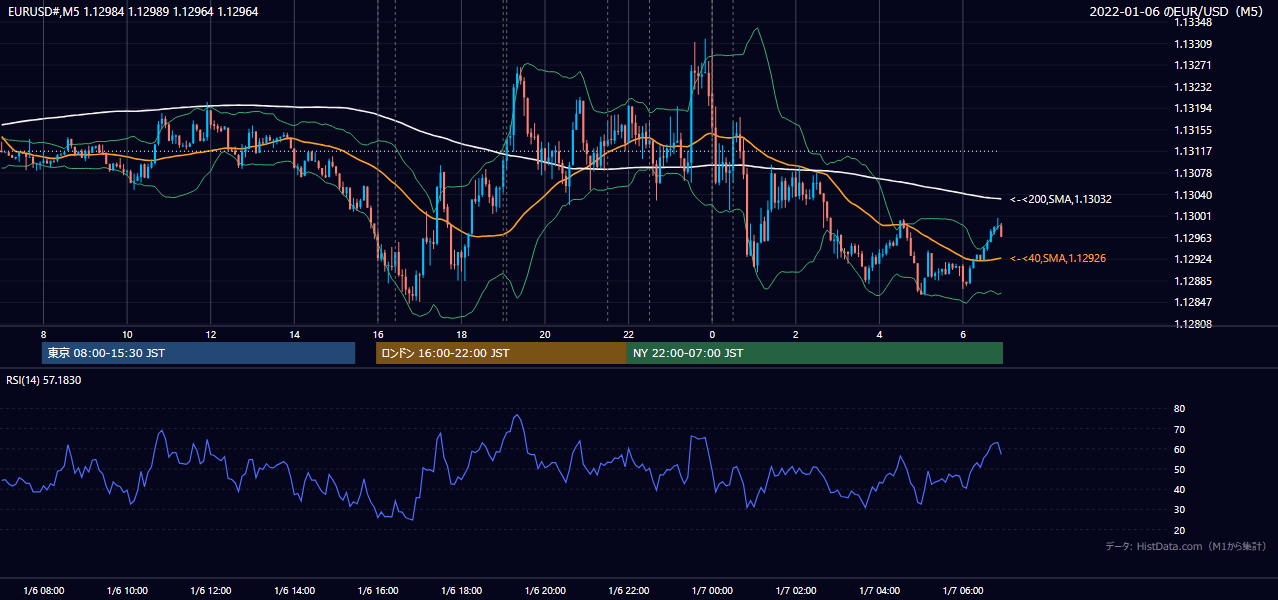
Task: Click the hour 10 label under the price chart
Action: (127, 334)
